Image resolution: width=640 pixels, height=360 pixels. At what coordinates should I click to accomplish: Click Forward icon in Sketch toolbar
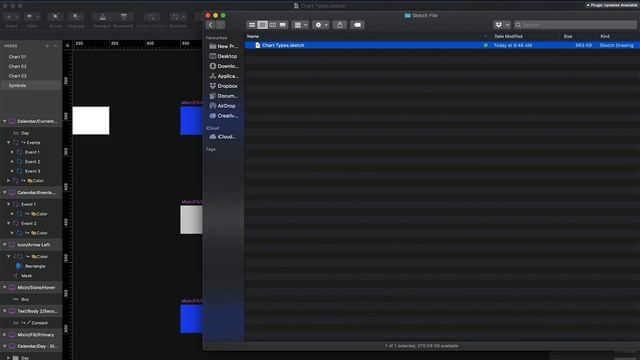[102, 17]
